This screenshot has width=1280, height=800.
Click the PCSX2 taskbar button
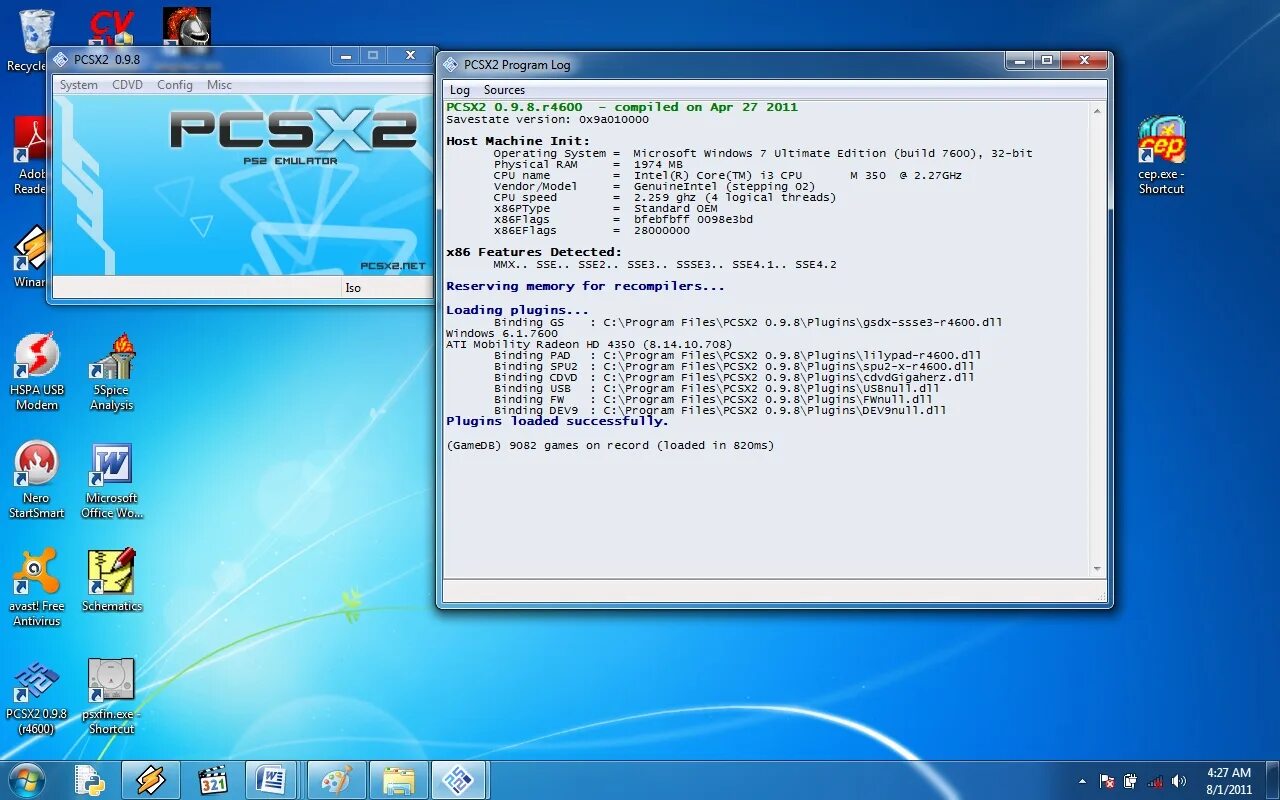click(460, 780)
